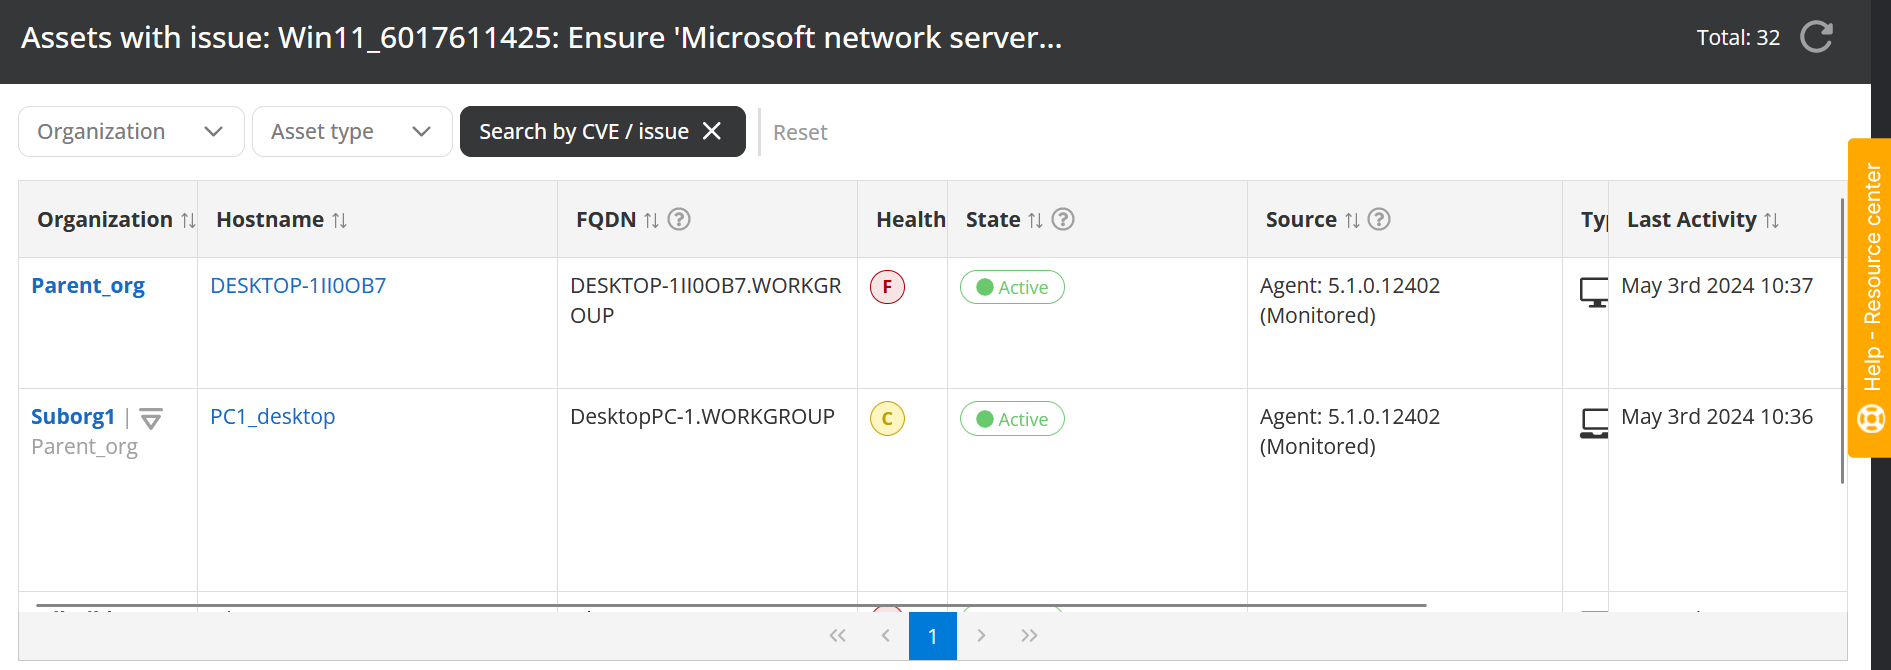Open the Parent_org organization link
1891x670 pixels.
pos(88,286)
